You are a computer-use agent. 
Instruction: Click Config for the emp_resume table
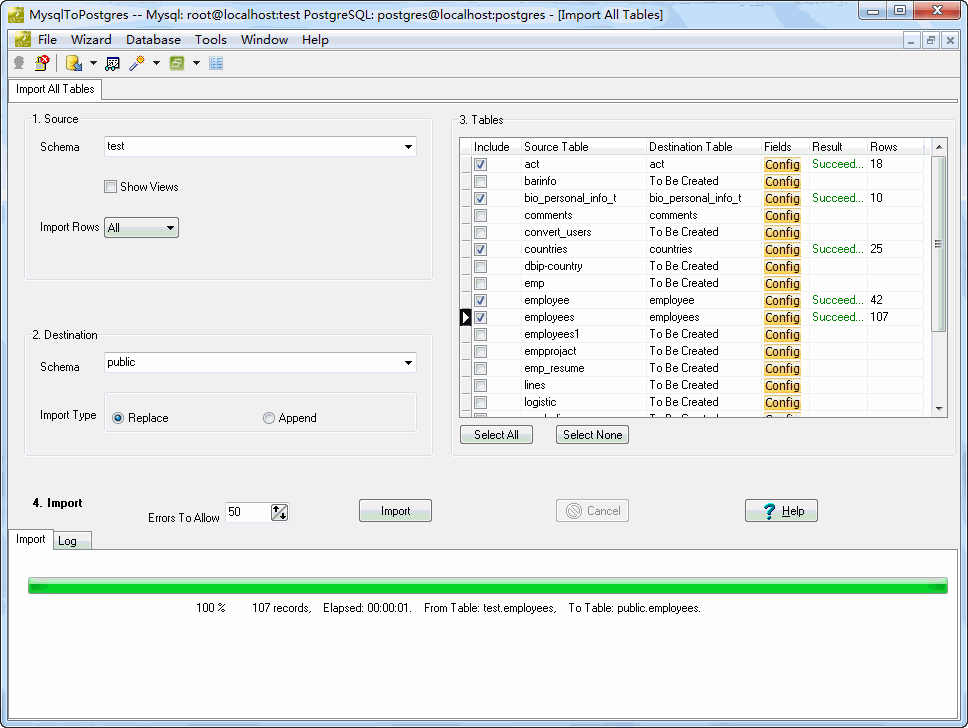tap(782, 368)
